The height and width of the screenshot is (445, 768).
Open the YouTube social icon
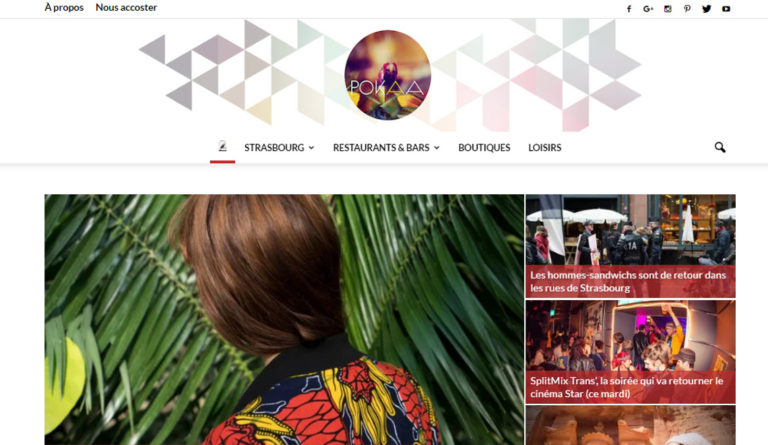tap(726, 9)
